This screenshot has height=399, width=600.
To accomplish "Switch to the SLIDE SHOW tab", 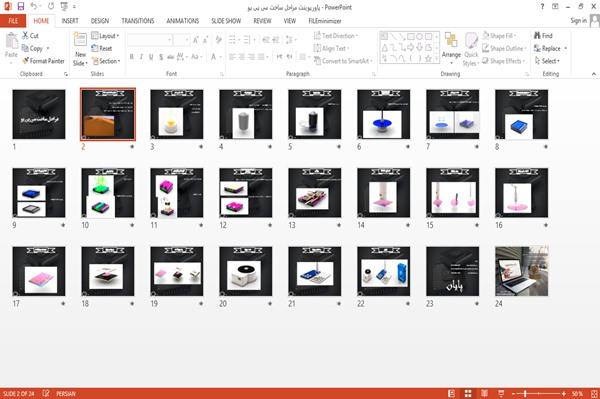I will click(x=226, y=21).
